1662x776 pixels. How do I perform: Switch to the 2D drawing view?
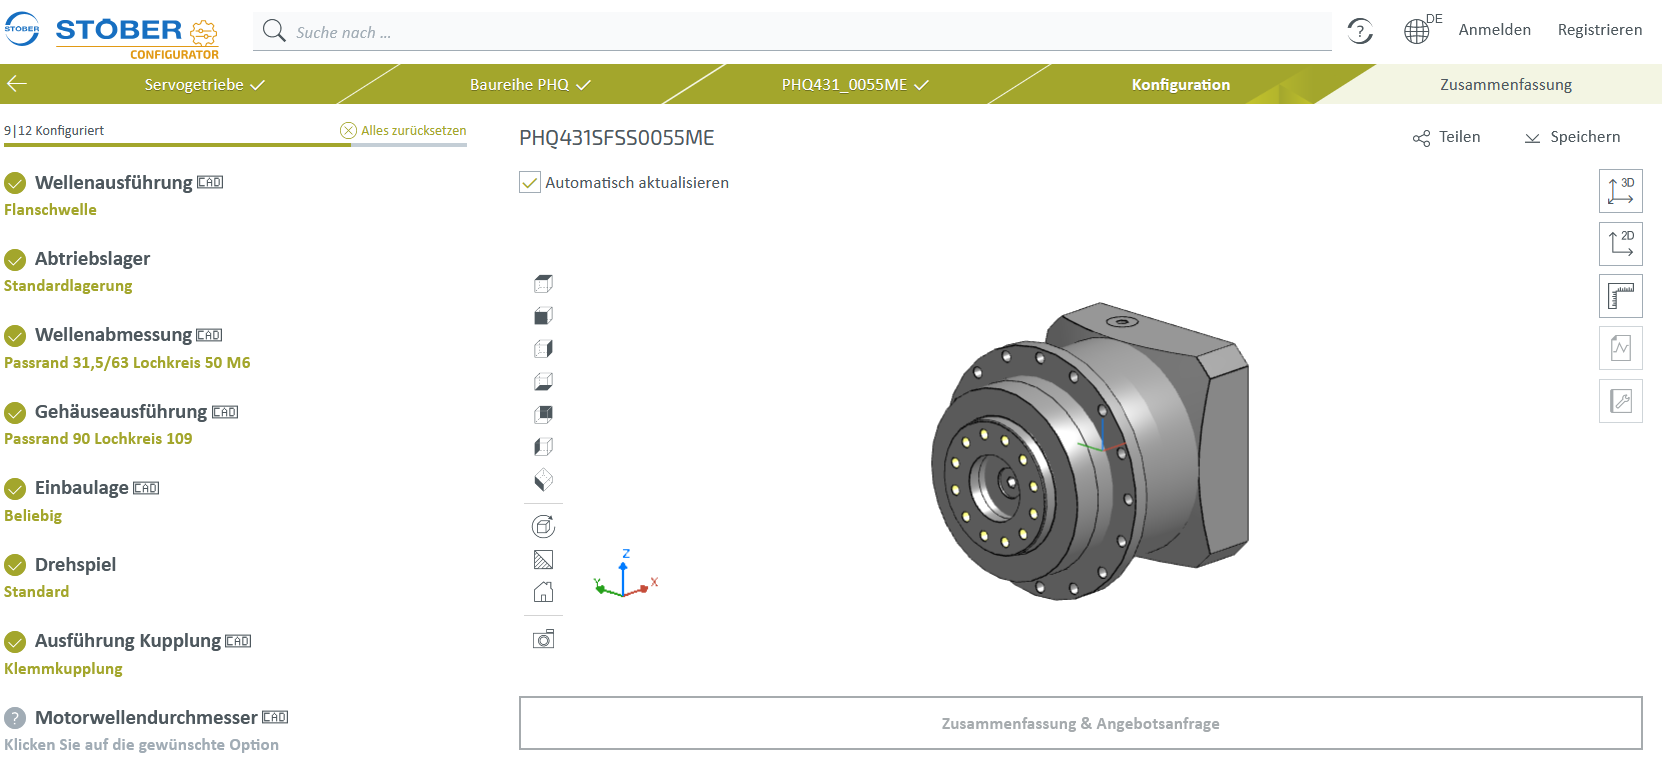1620,243
